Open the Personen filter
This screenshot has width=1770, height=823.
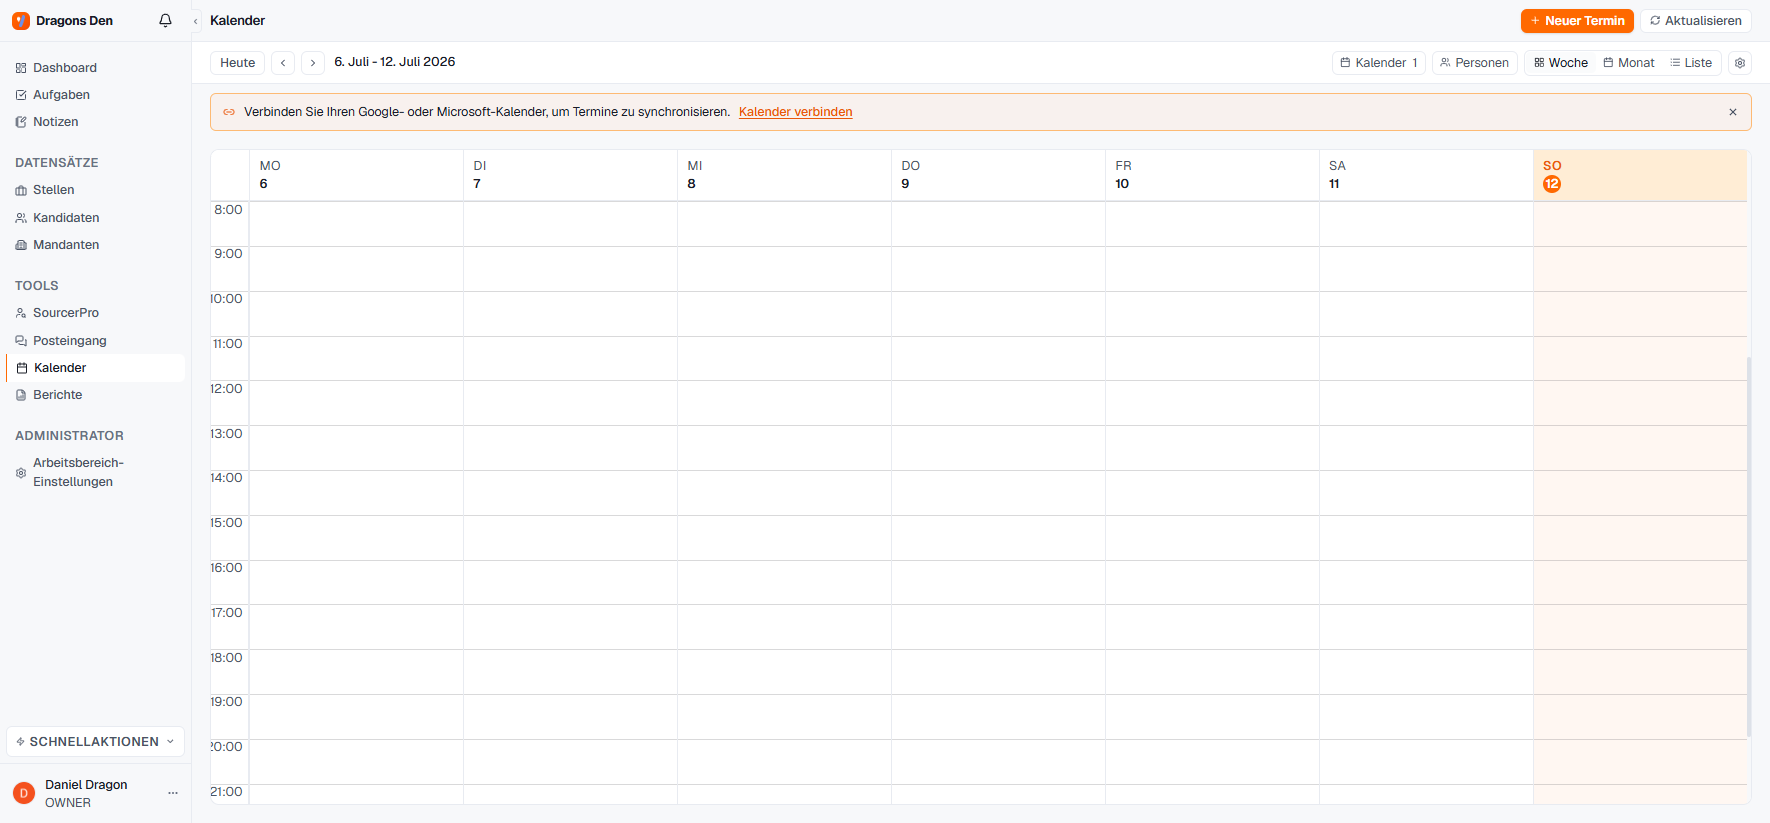(1475, 63)
